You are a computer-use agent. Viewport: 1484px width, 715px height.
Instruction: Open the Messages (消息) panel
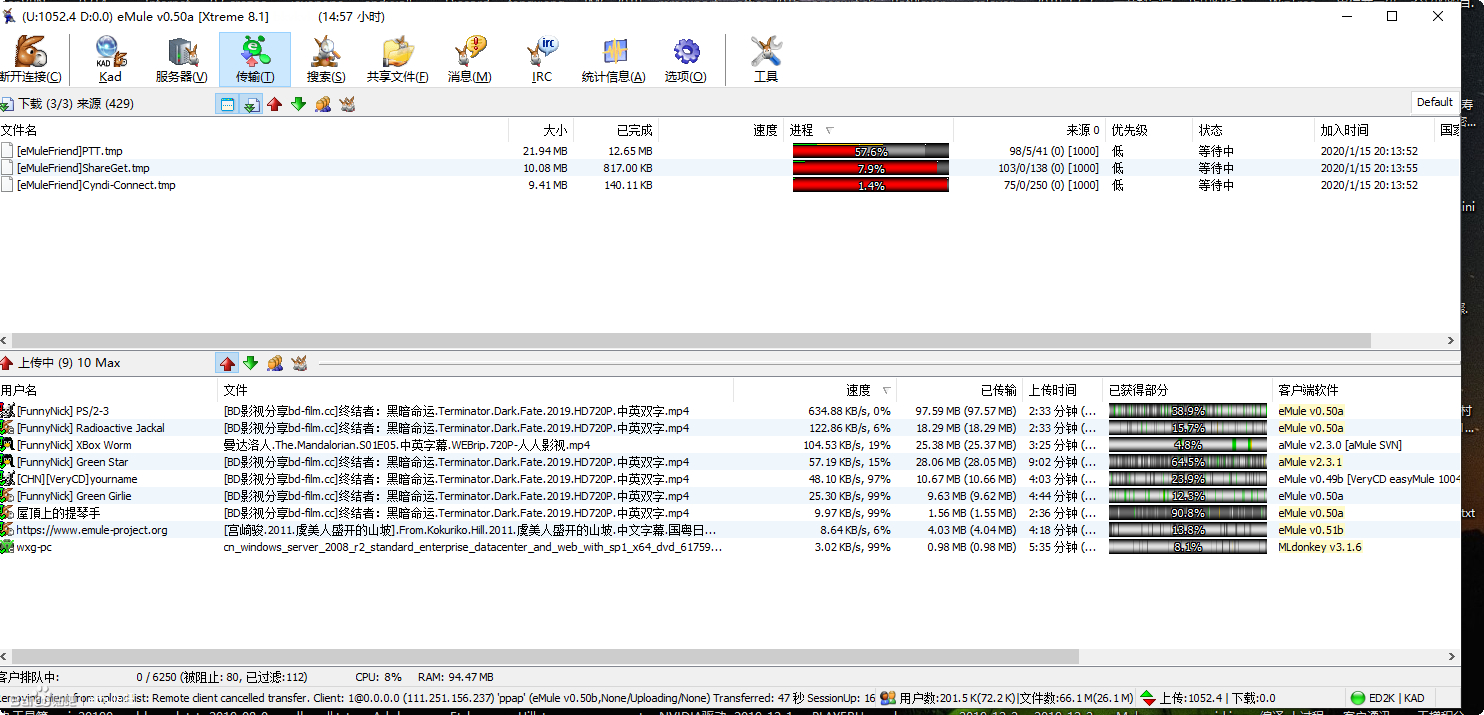coord(469,59)
